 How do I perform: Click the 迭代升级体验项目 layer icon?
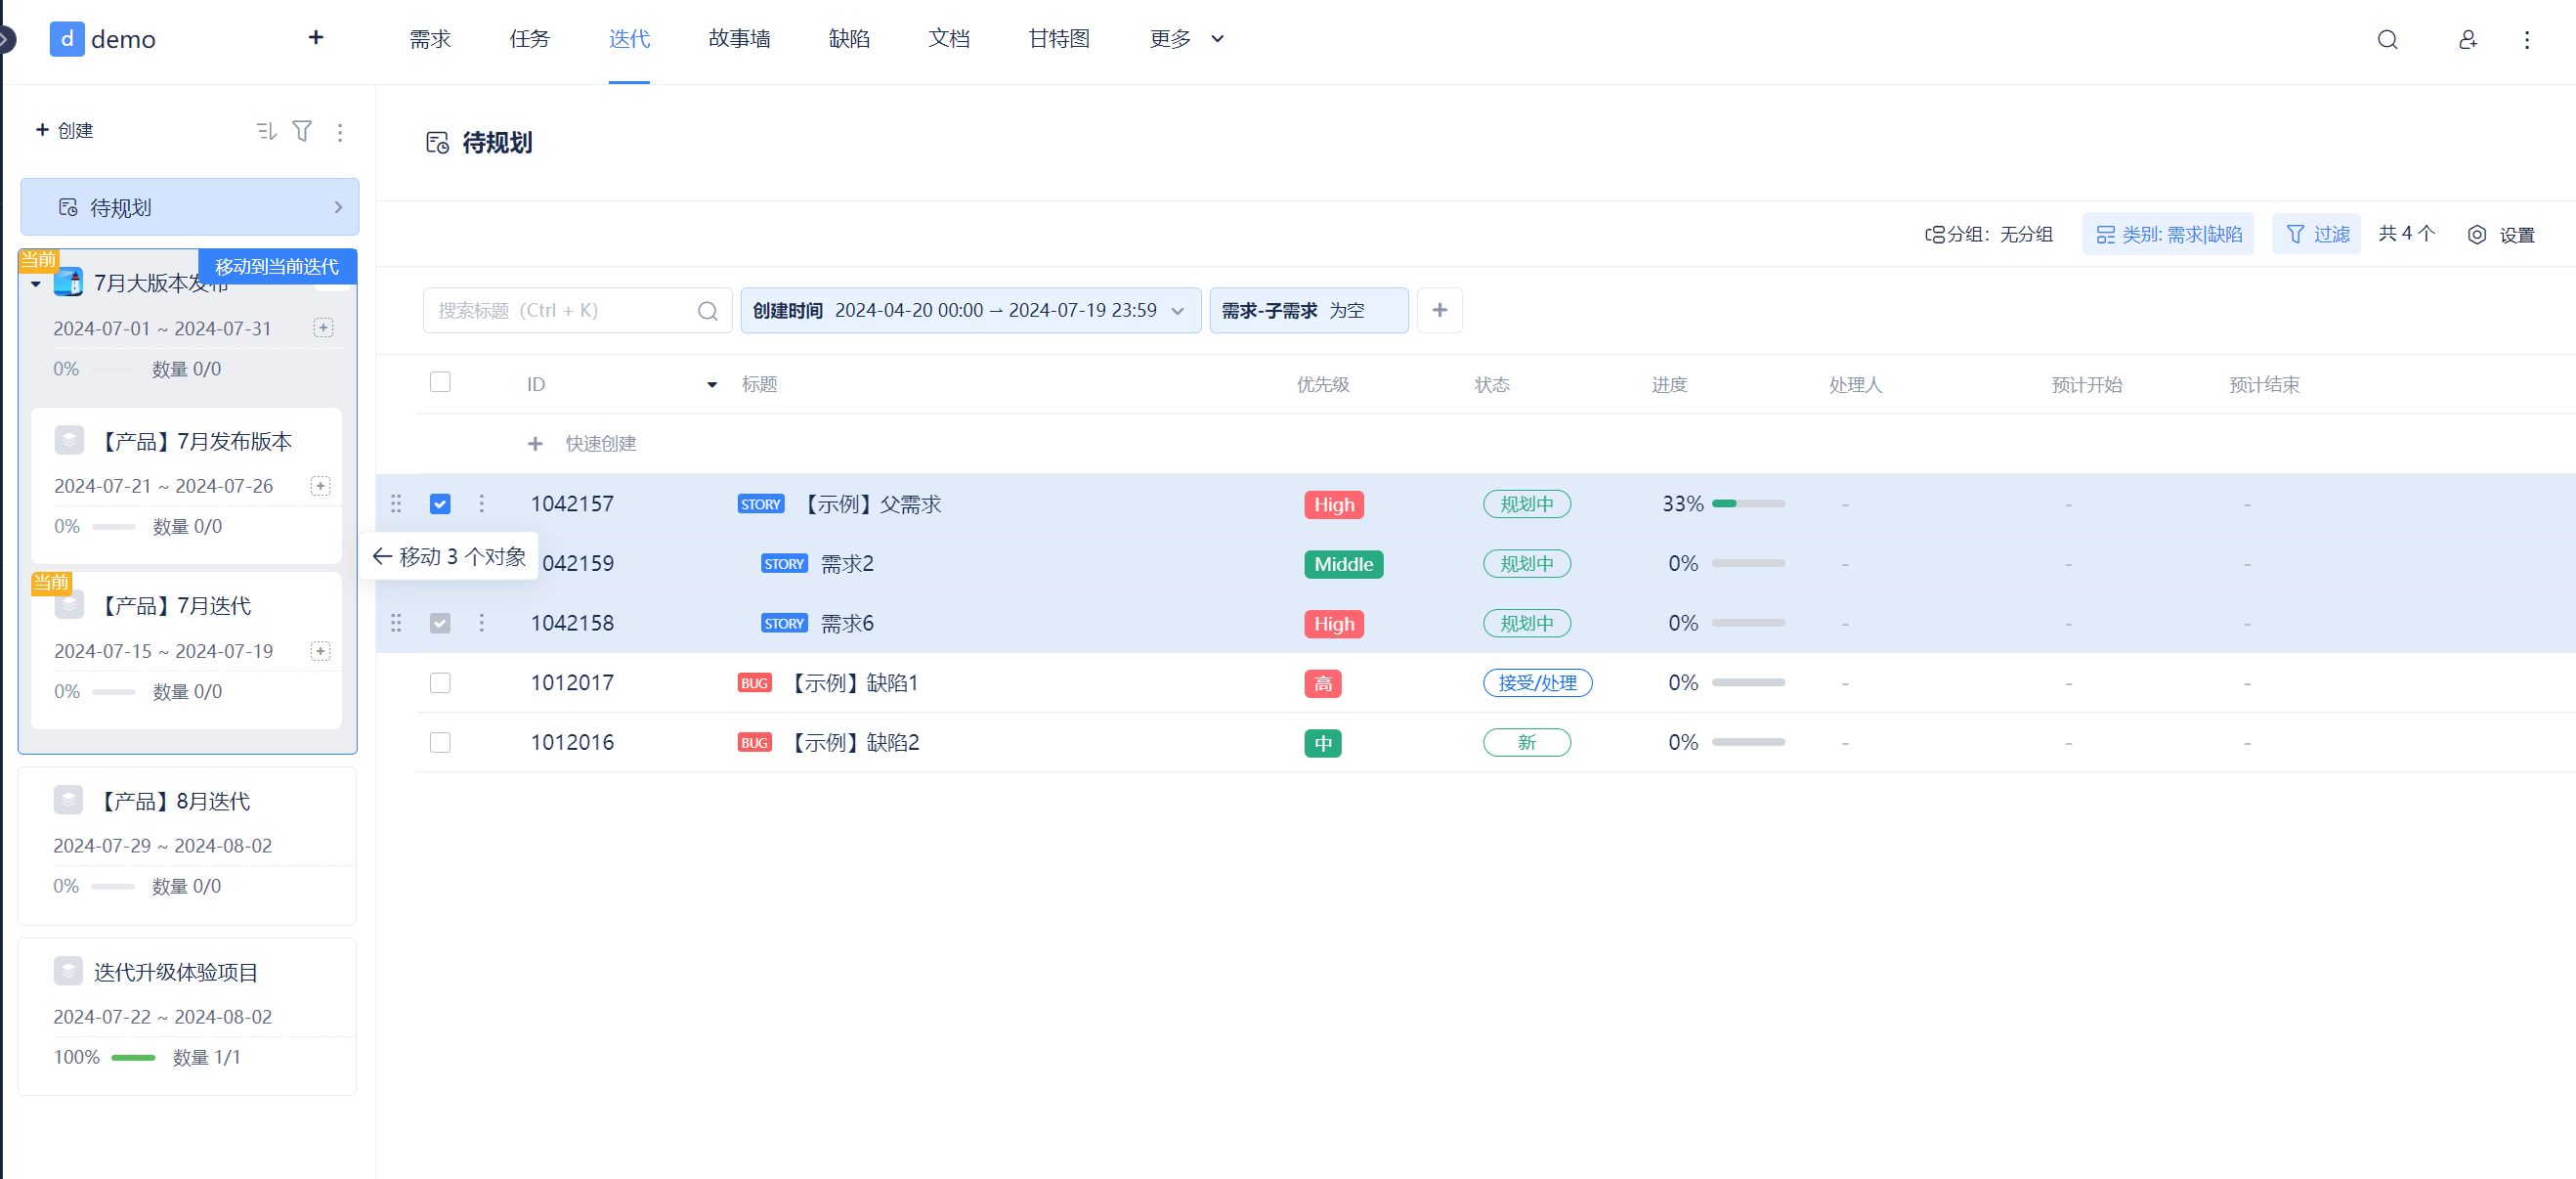point(68,971)
